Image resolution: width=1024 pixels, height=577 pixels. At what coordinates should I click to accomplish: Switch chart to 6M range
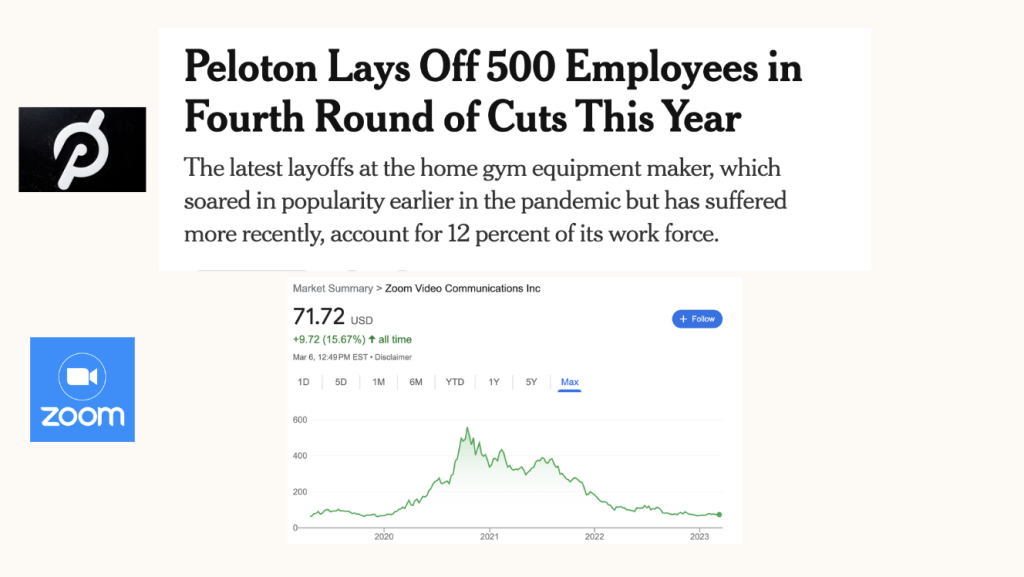tap(416, 382)
